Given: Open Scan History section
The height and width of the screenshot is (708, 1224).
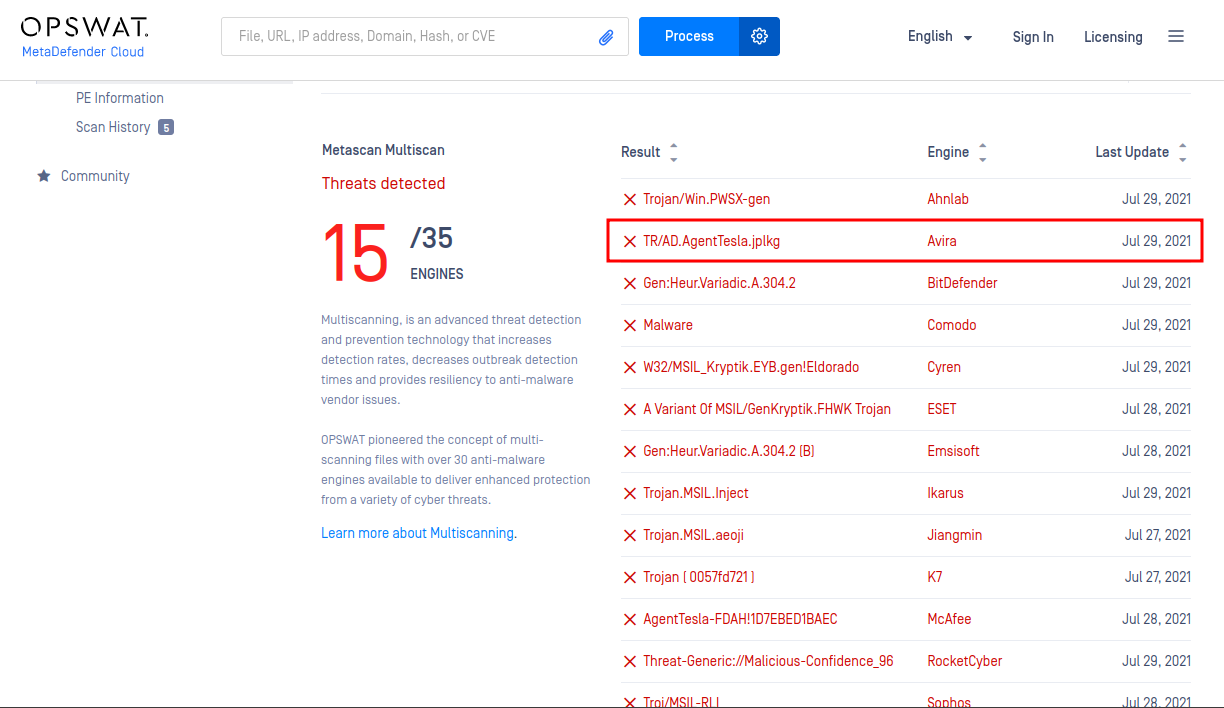Looking at the screenshot, I should pyautogui.click(x=113, y=127).
